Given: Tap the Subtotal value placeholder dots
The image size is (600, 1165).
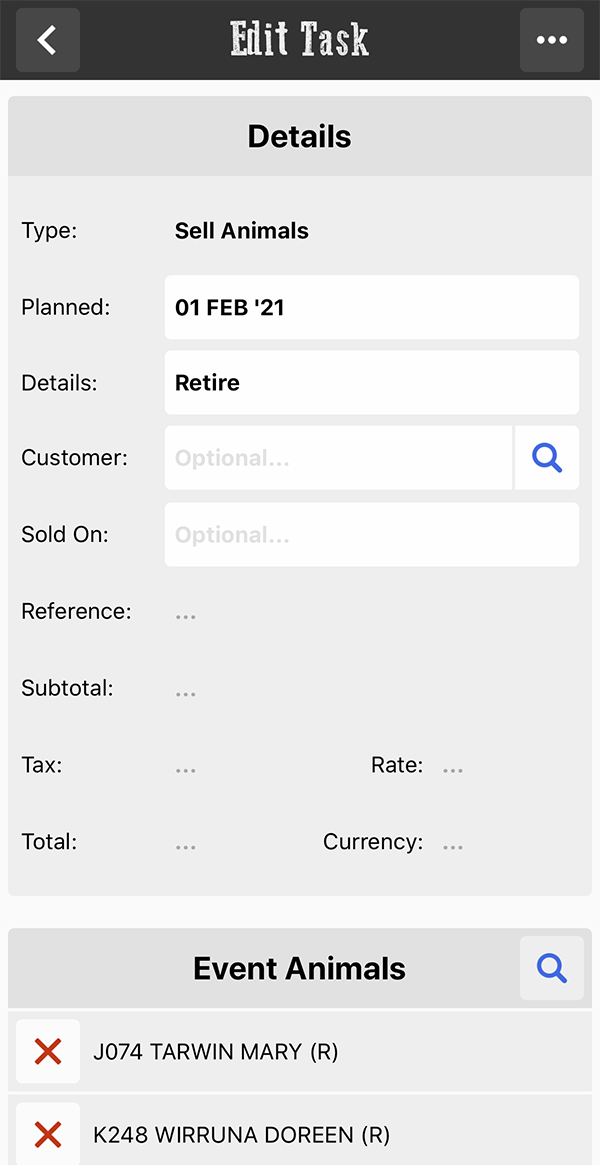Looking at the screenshot, I should (x=186, y=692).
